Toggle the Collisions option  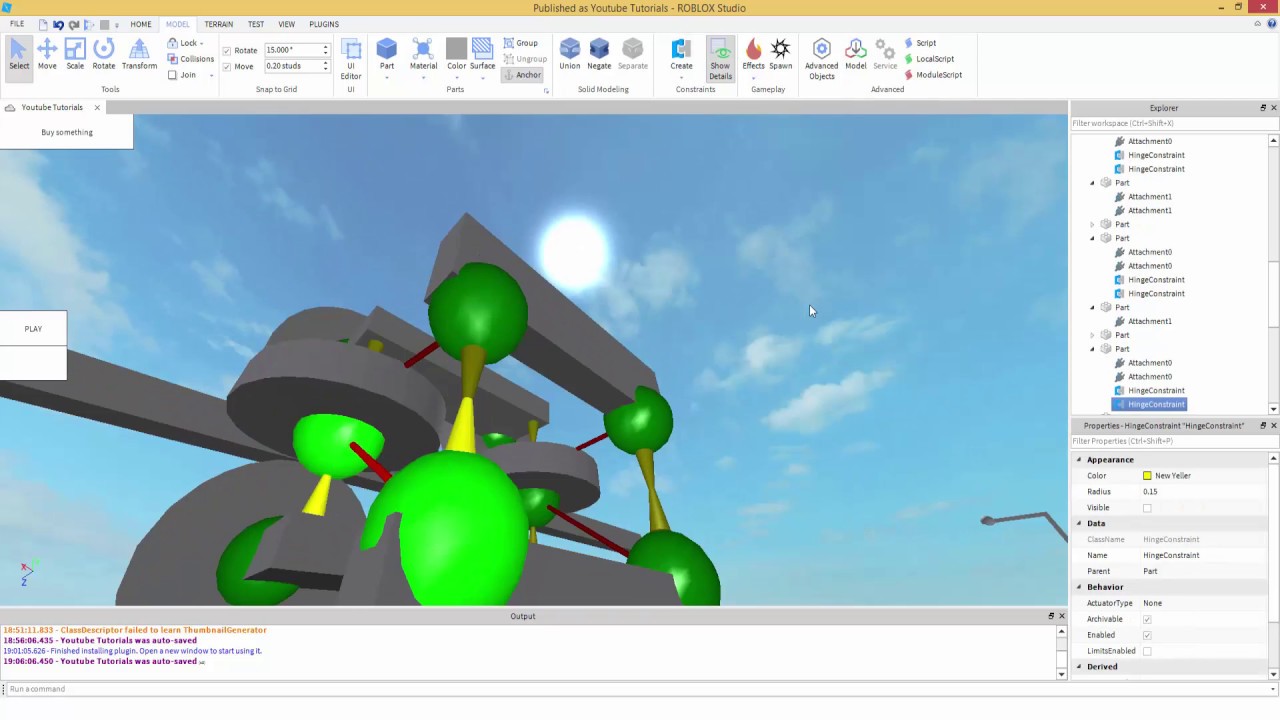click(x=190, y=59)
